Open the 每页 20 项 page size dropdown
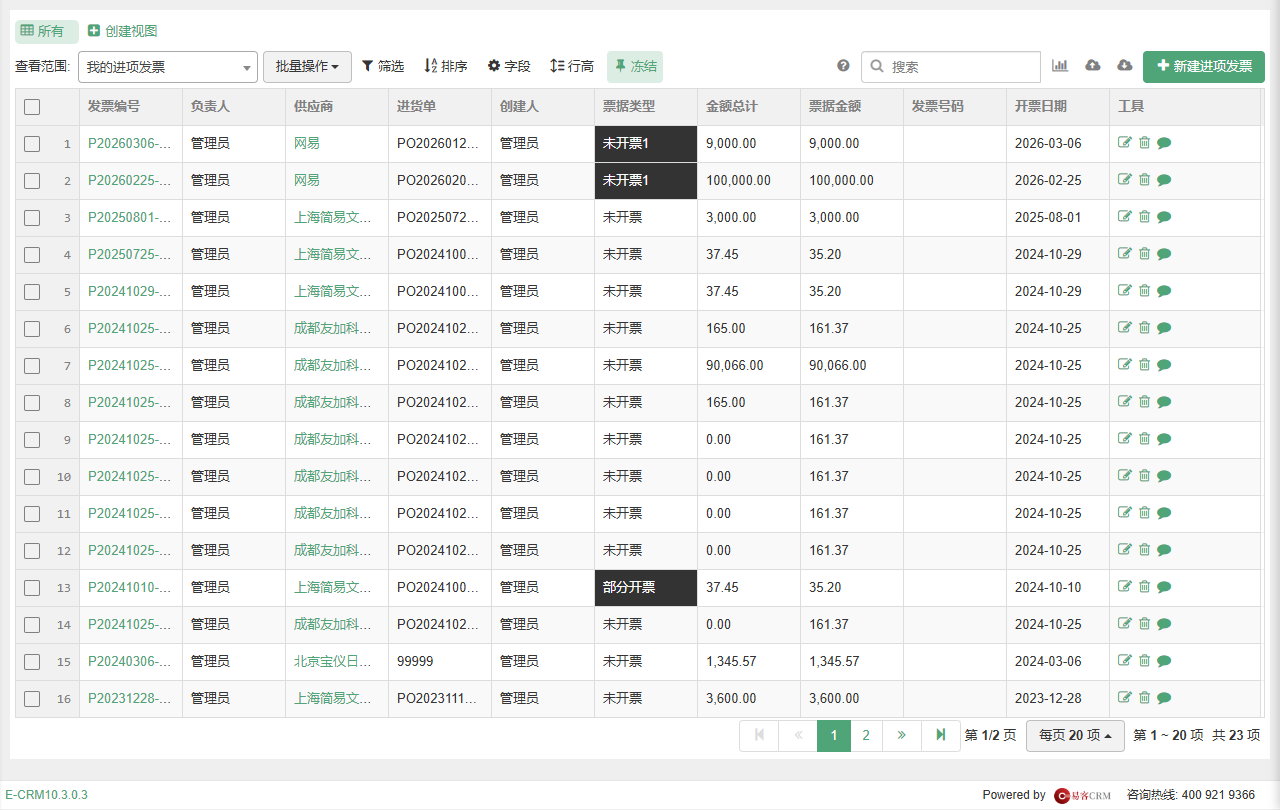1280x810 pixels. point(1075,735)
